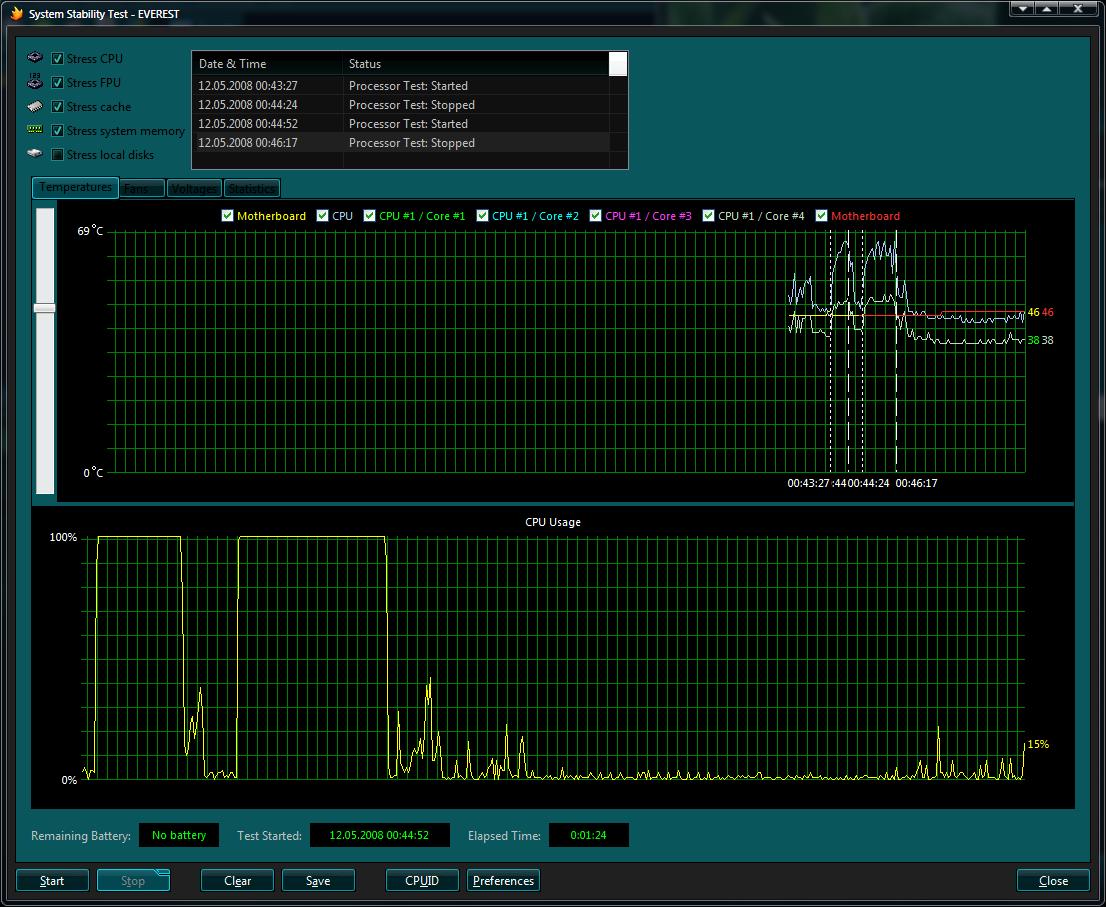Image resolution: width=1106 pixels, height=907 pixels.
Task: Click the Elapsed Time value 0:01:24
Action: coord(588,835)
